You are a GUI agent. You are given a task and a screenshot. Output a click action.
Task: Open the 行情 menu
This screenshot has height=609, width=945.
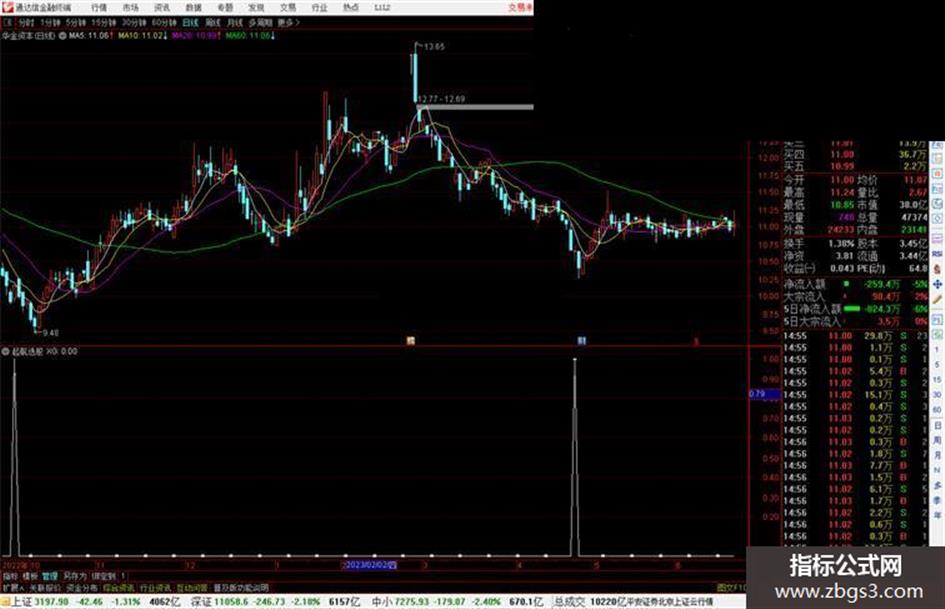tap(99, 8)
